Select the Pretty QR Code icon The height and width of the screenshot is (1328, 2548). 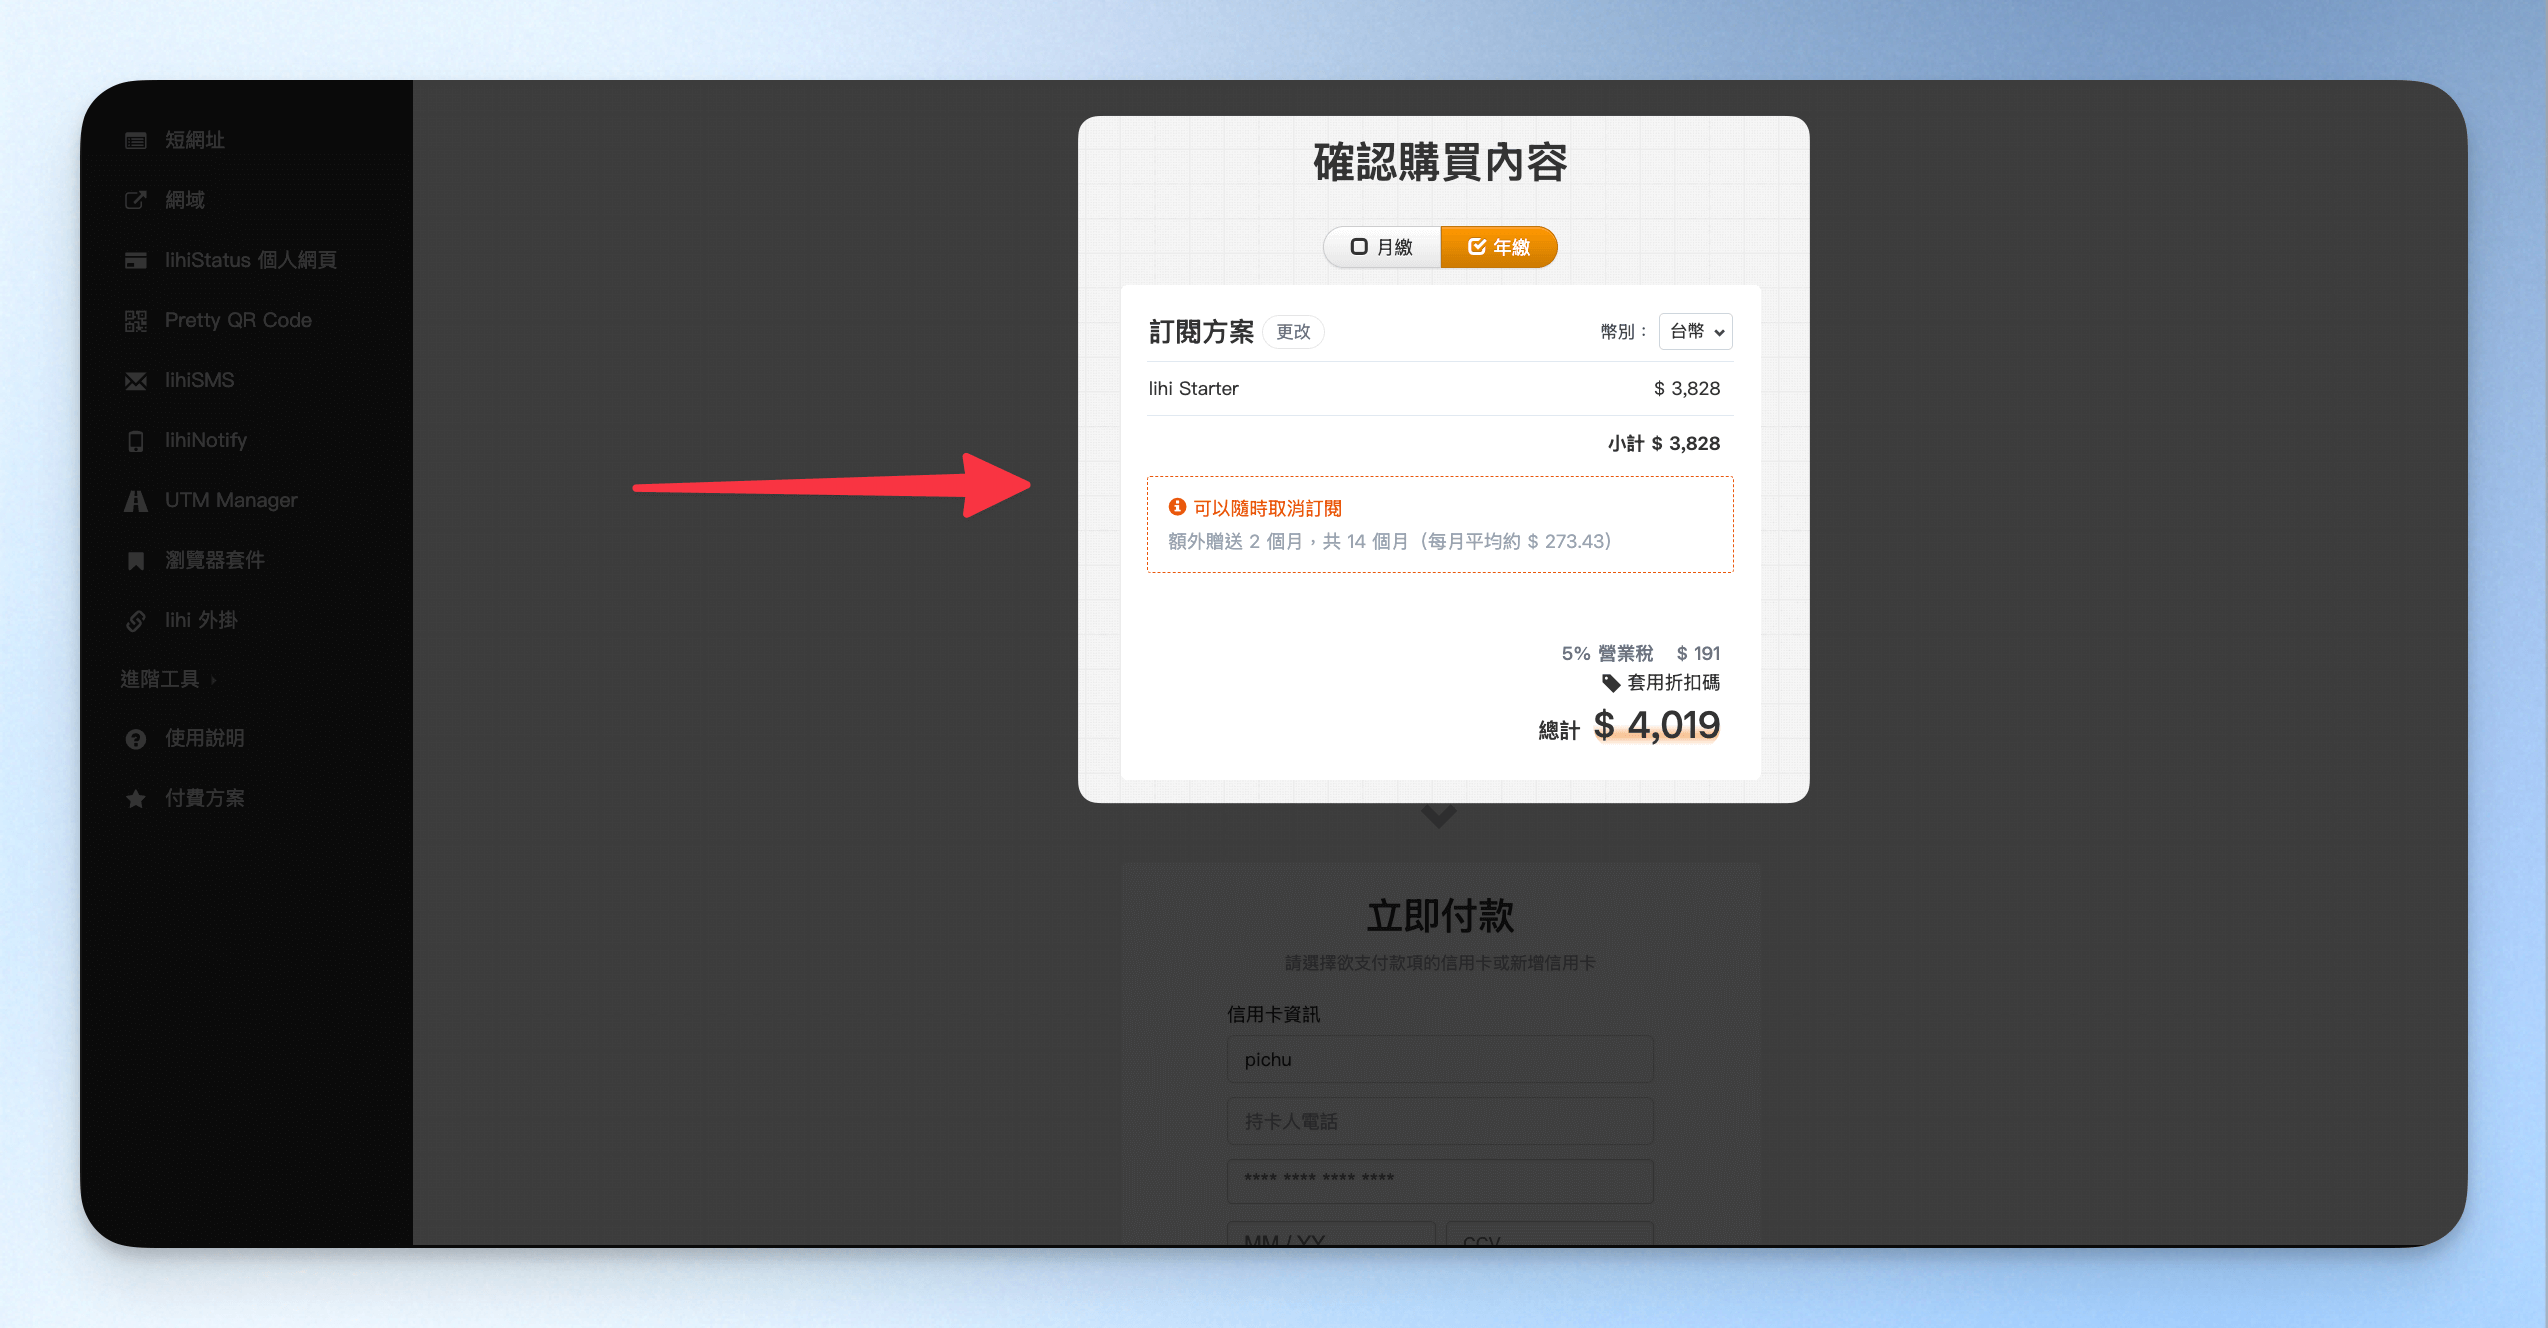coord(136,321)
